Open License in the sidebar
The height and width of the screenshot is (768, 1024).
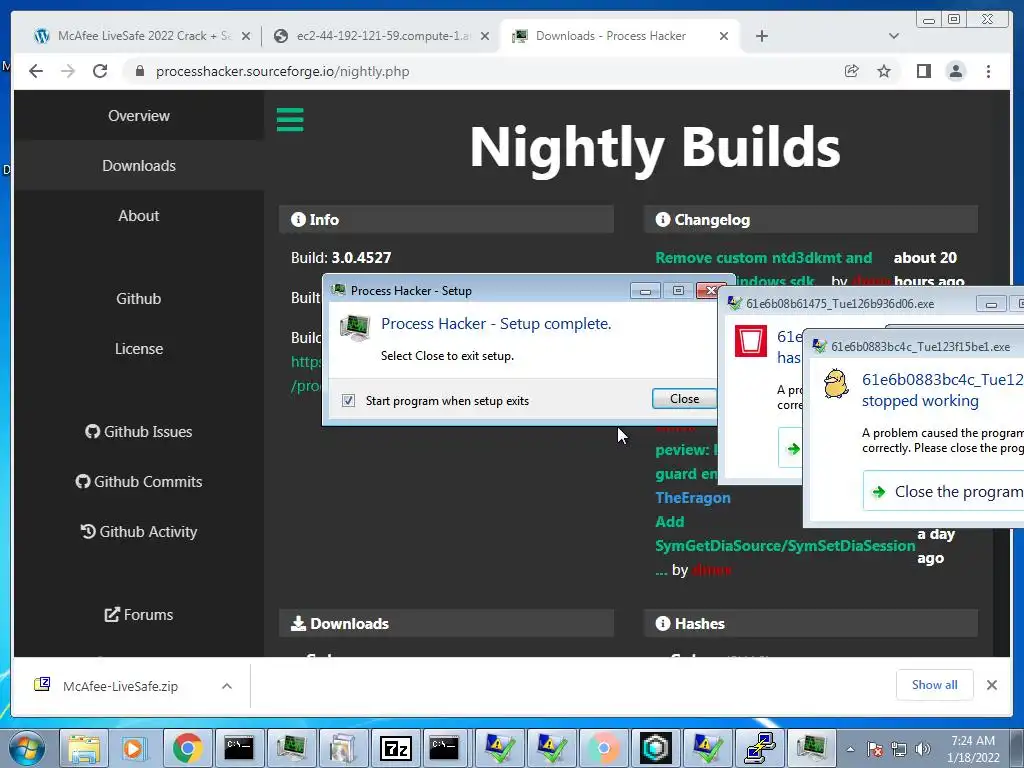(139, 349)
